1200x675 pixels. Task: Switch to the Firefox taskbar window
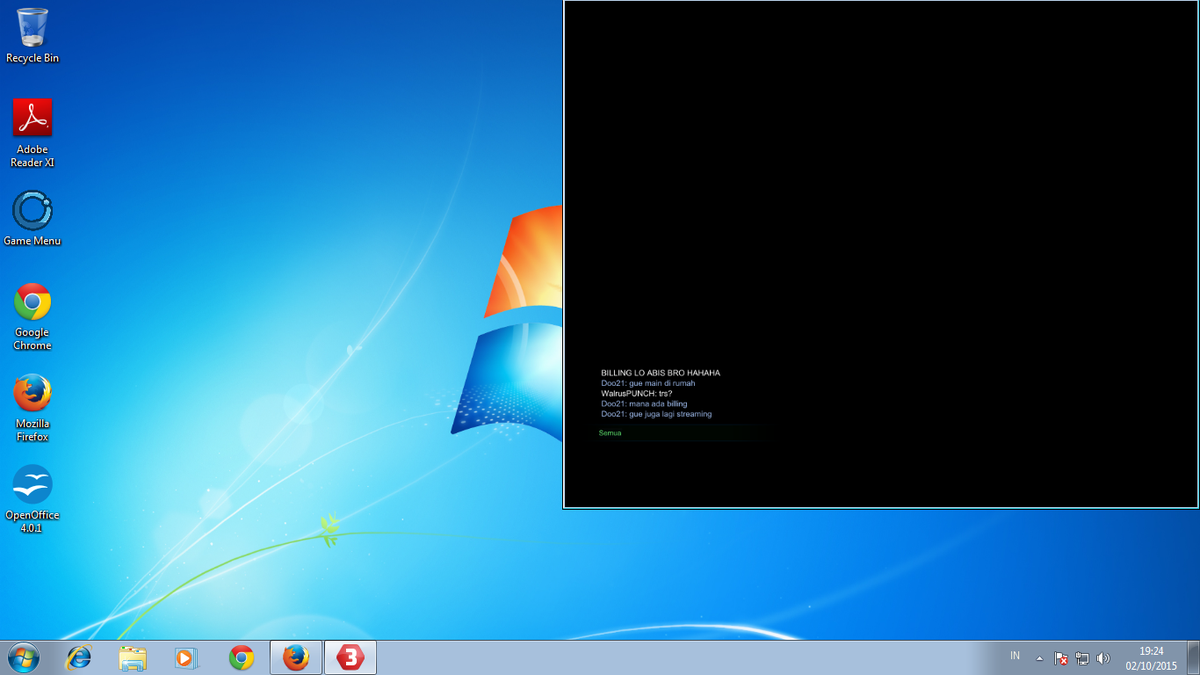(296, 657)
